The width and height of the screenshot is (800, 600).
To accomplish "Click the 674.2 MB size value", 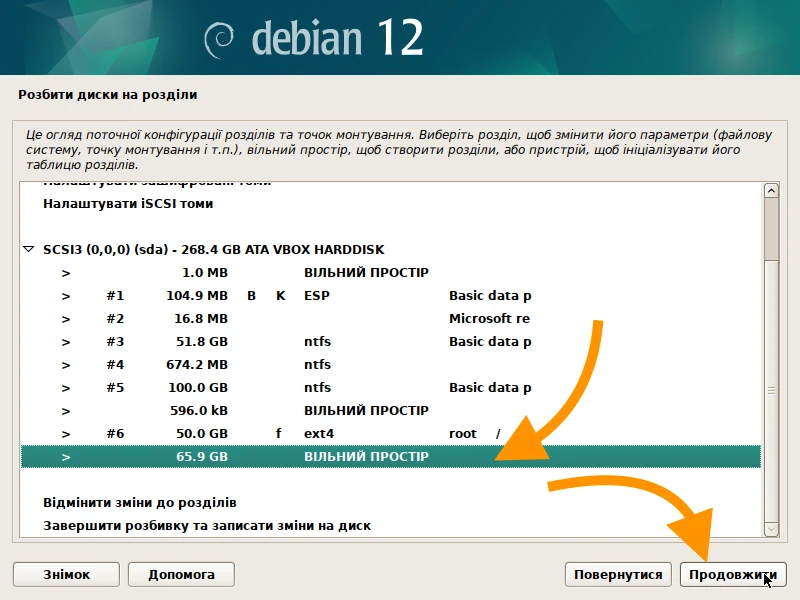I will (197, 364).
